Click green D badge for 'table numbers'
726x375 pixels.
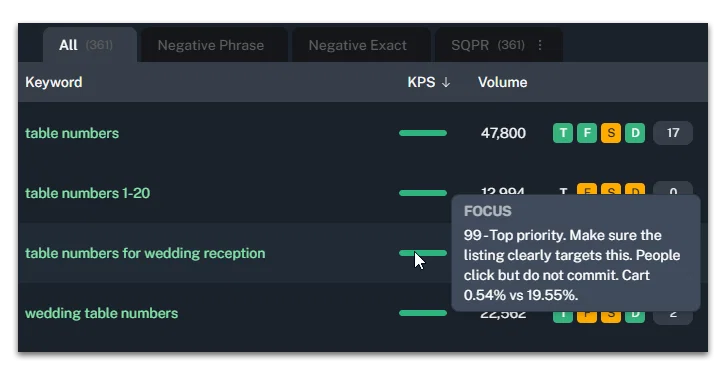tap(635, 133)
